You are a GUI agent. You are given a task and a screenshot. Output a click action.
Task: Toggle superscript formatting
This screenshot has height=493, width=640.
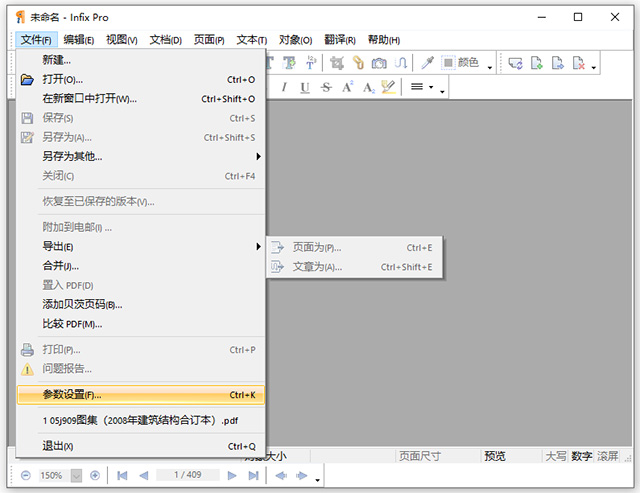click(x=347, y=88)
